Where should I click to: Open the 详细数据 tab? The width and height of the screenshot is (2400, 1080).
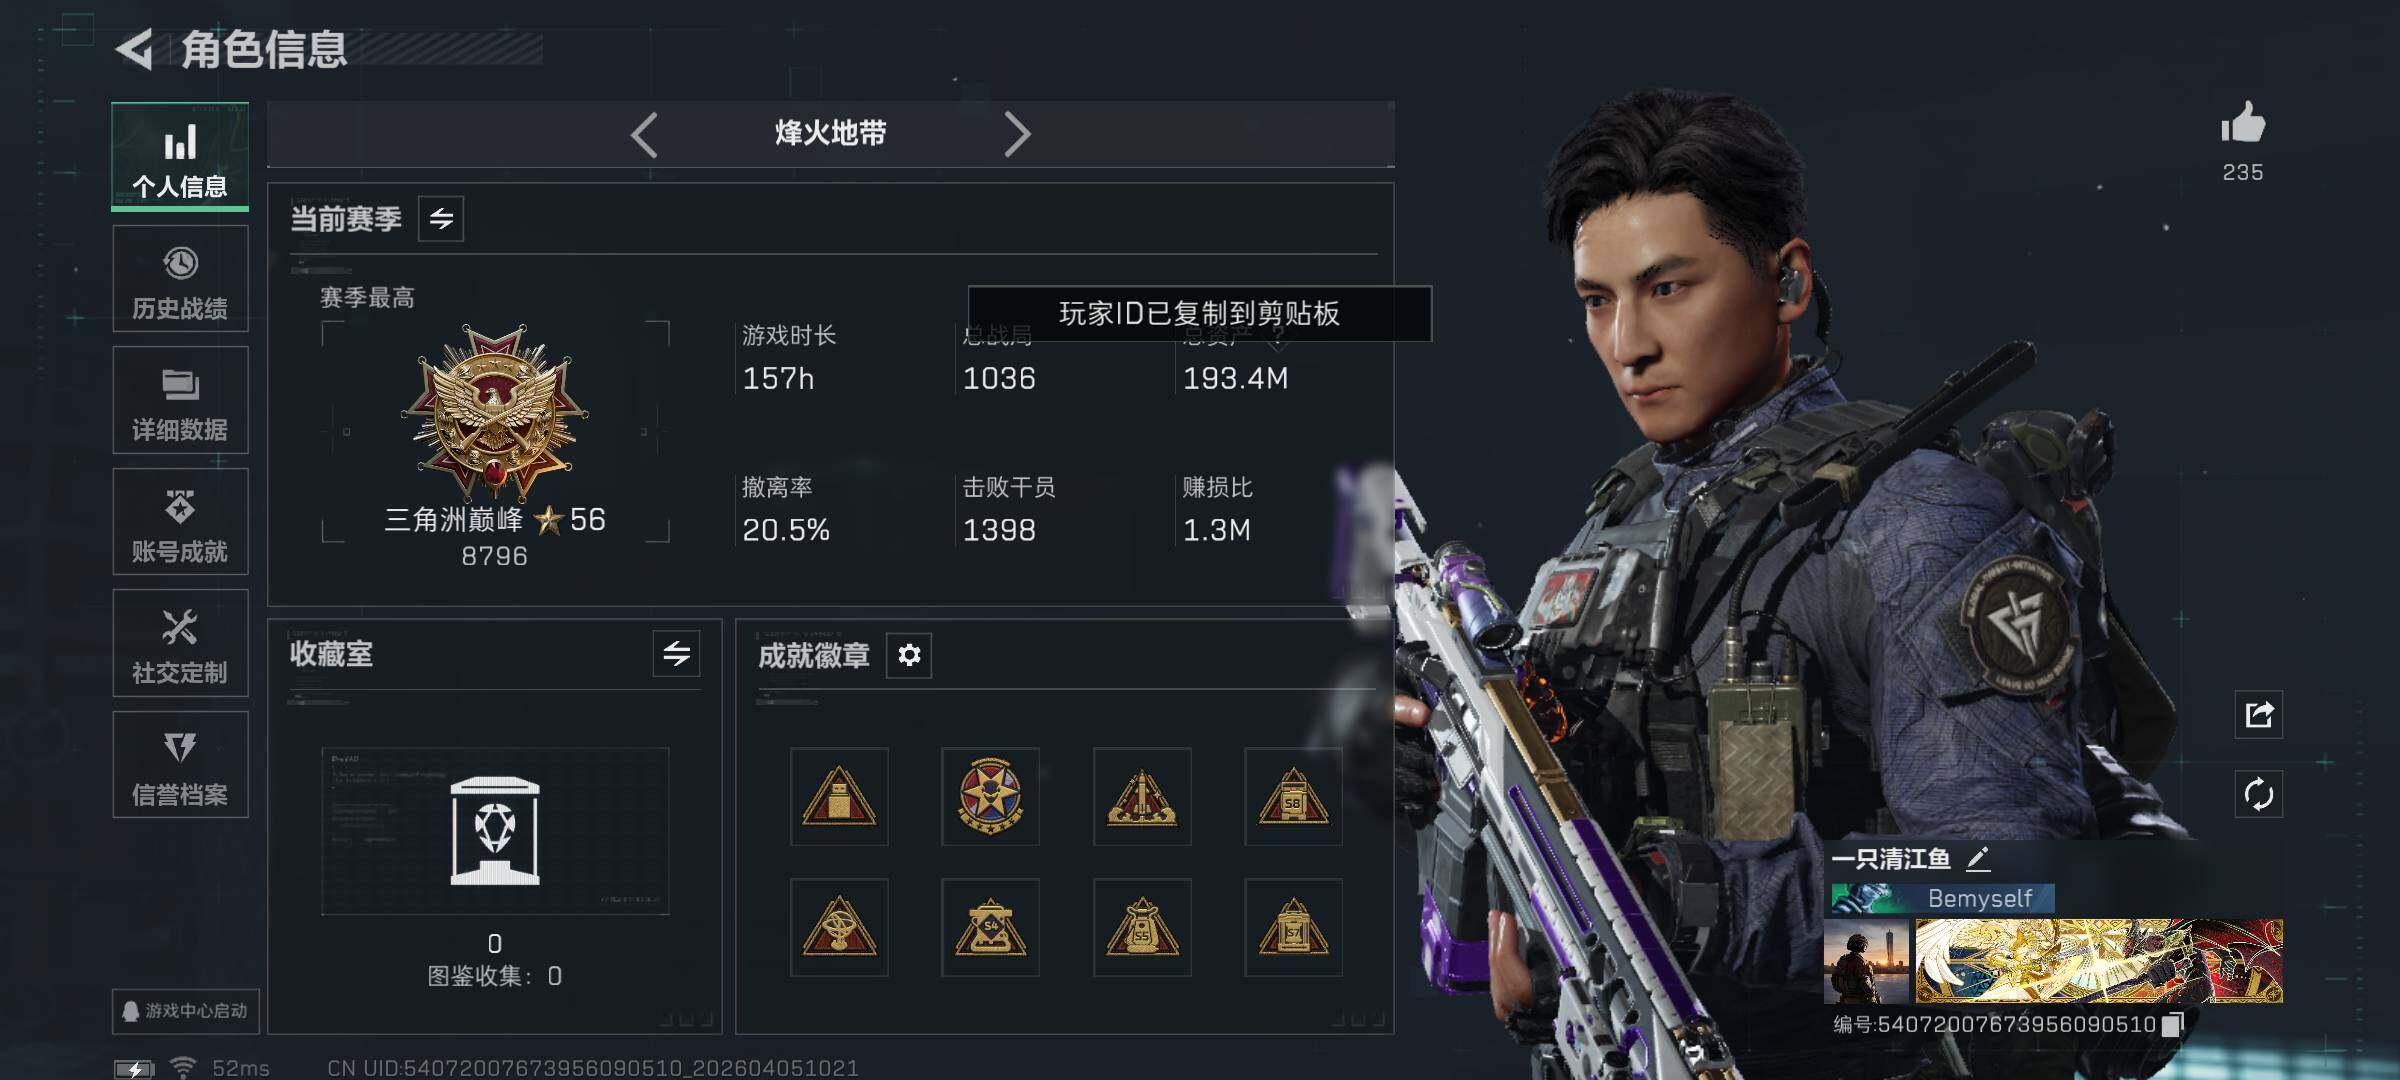(180, 400)
